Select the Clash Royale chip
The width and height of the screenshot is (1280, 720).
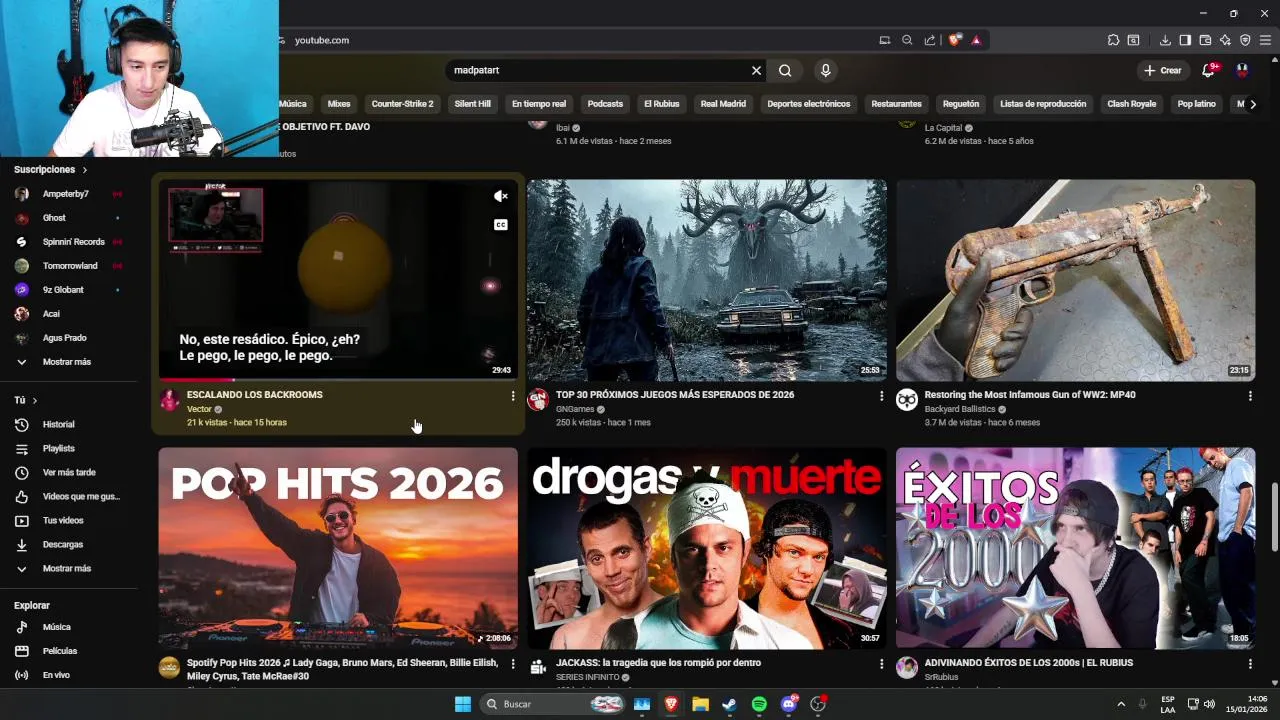(1131, 104)
